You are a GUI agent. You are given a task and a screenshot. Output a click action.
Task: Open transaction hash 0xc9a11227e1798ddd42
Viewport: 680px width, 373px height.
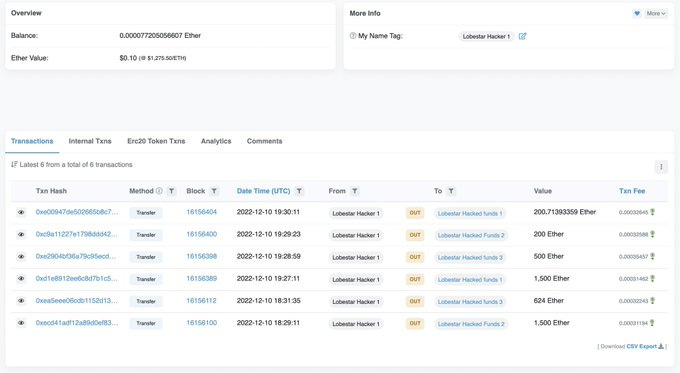(x=77, y=234)
